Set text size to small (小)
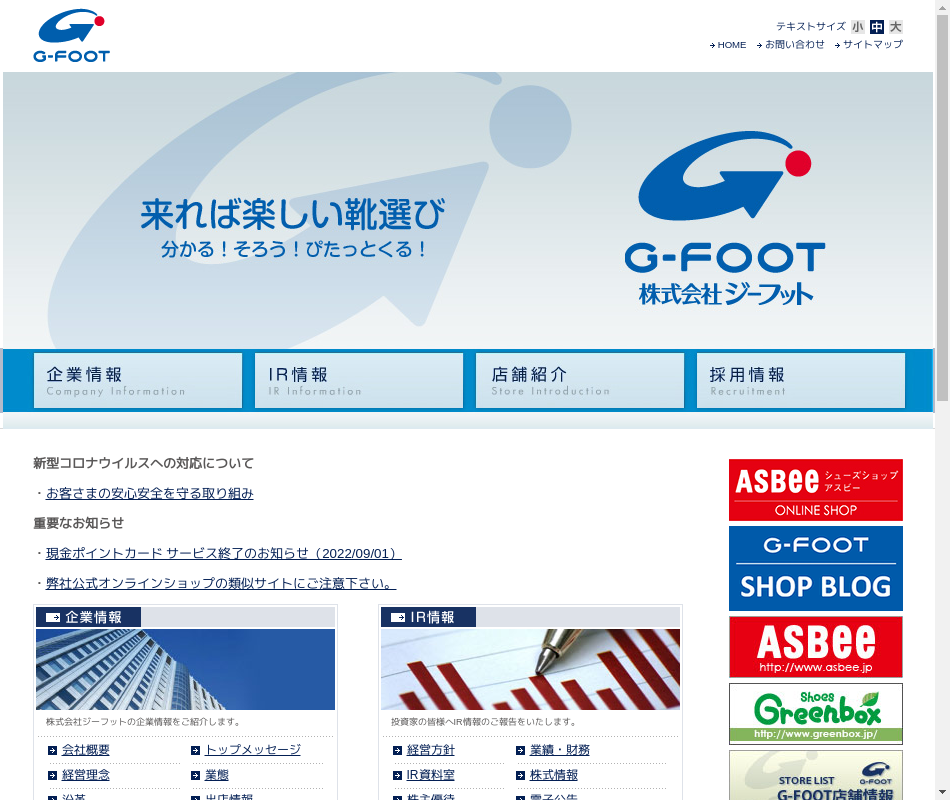 pyautogui.click(x=857, y=27)
